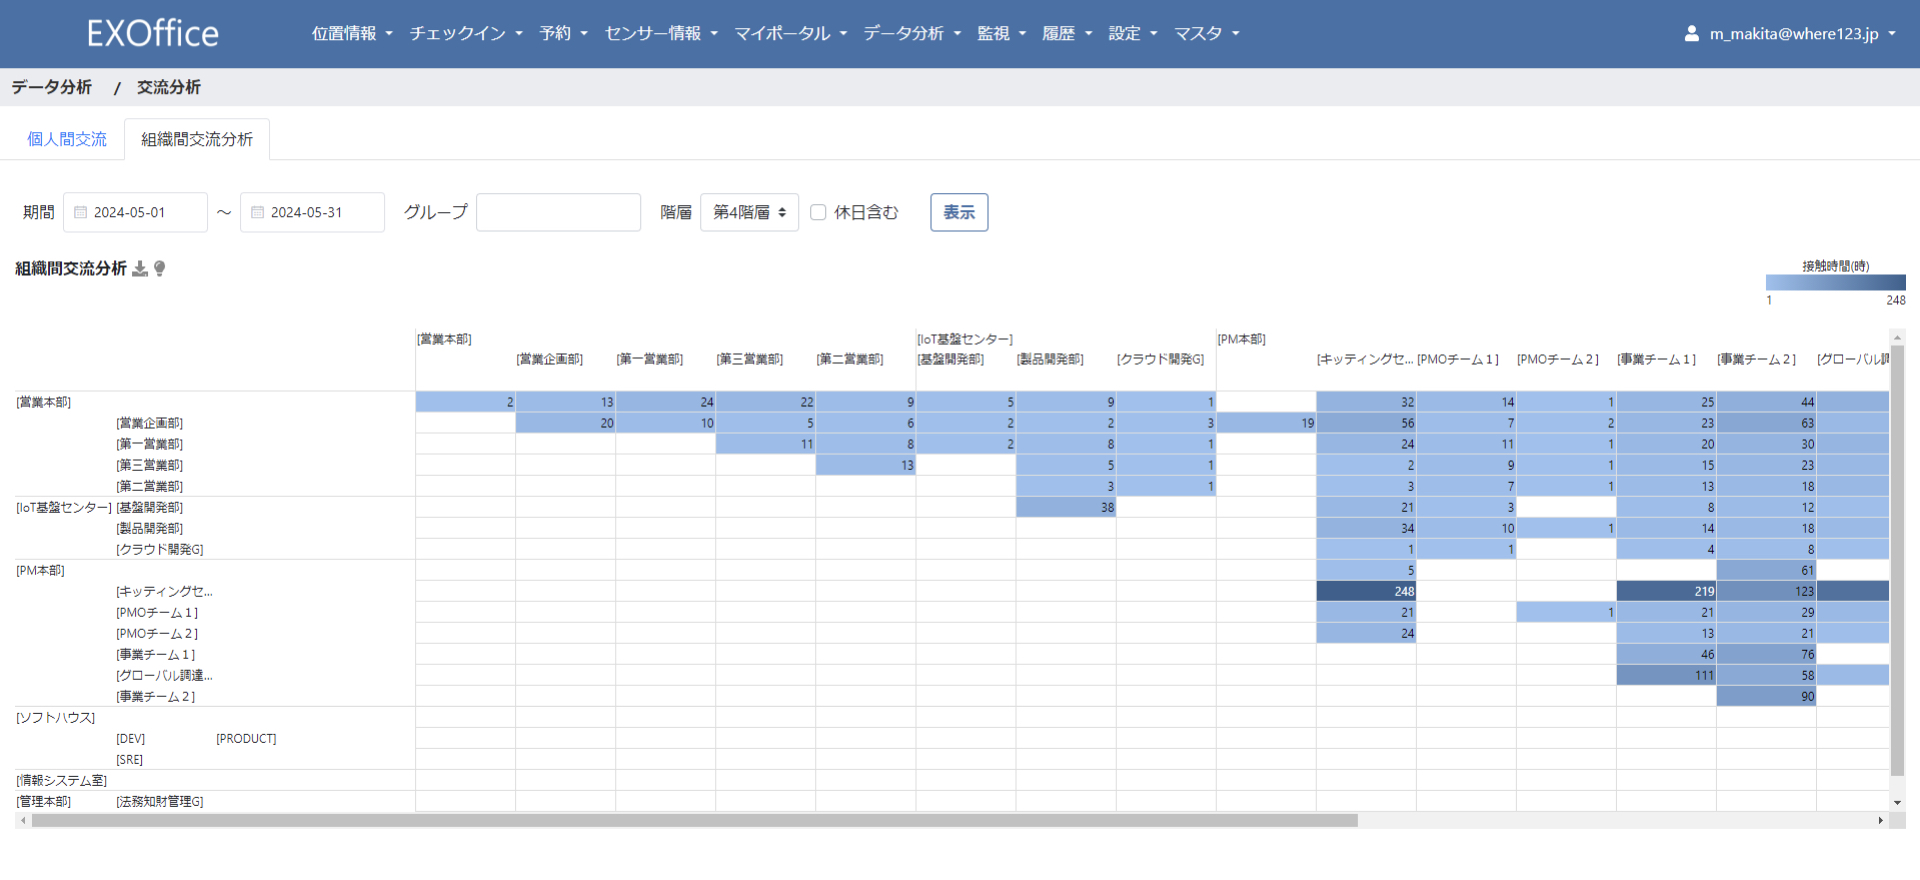The image size is (1920, 880).
Task: Click the user profile icon
Action: coord(1691,34)
